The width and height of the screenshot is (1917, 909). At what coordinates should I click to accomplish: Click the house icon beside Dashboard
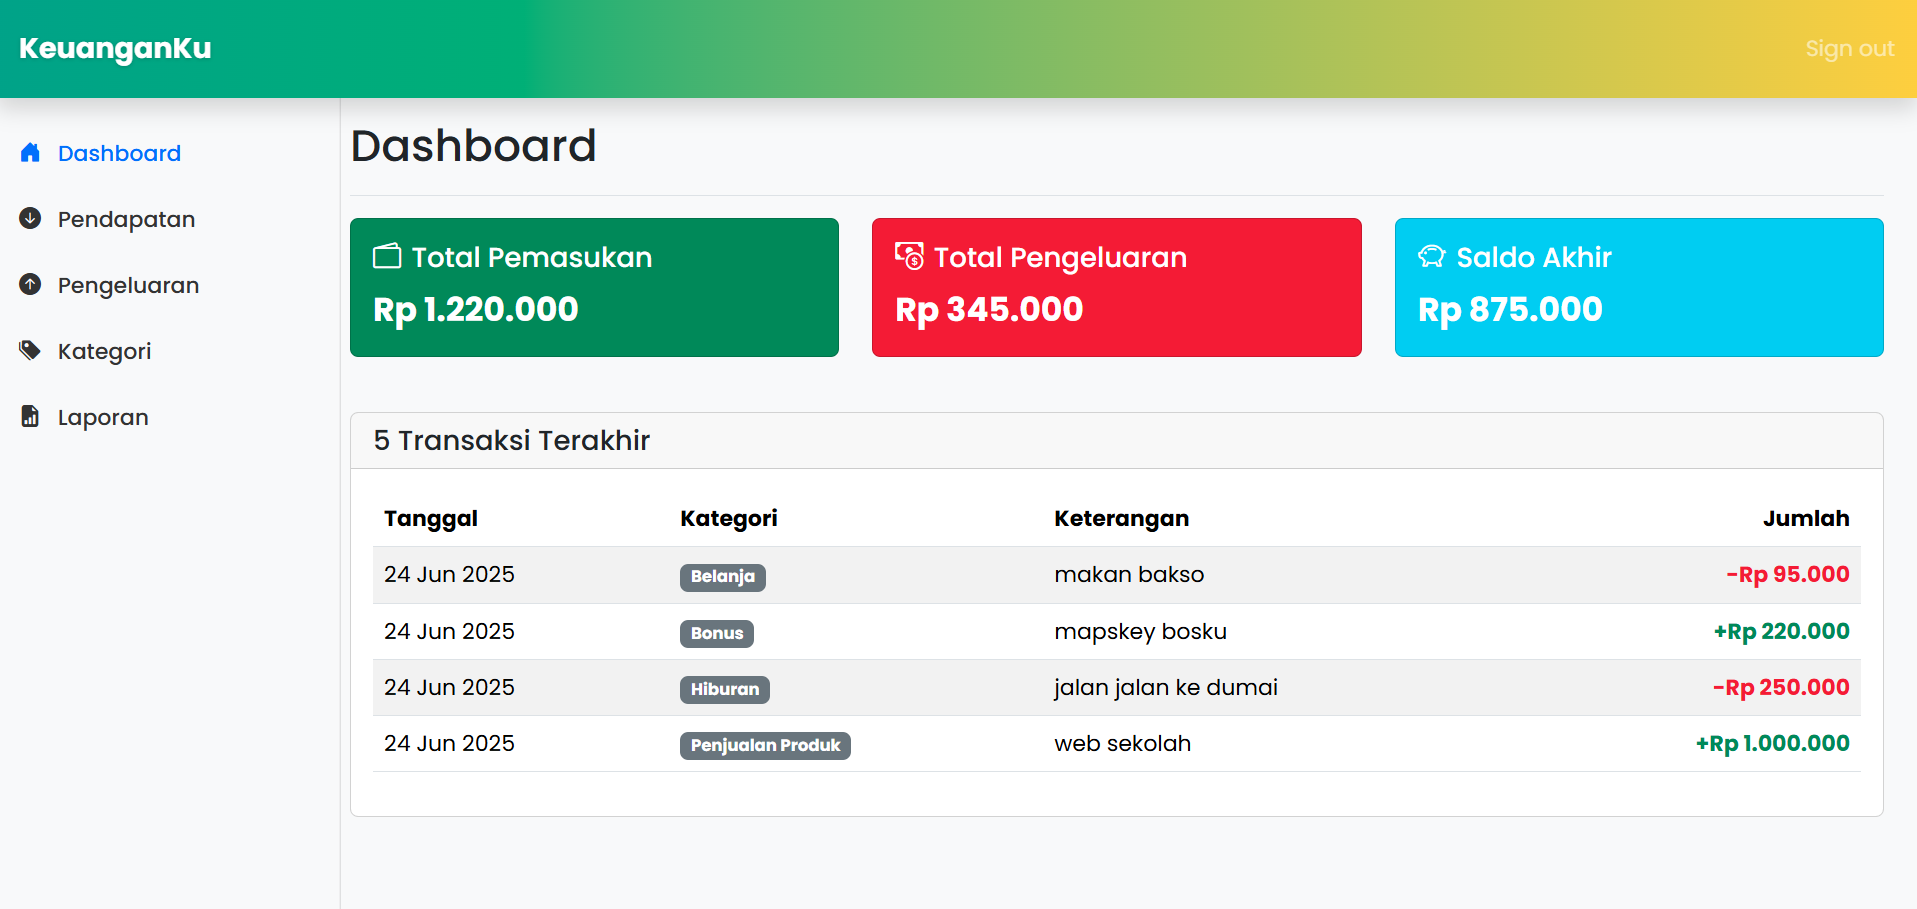[x=30, y=153]
